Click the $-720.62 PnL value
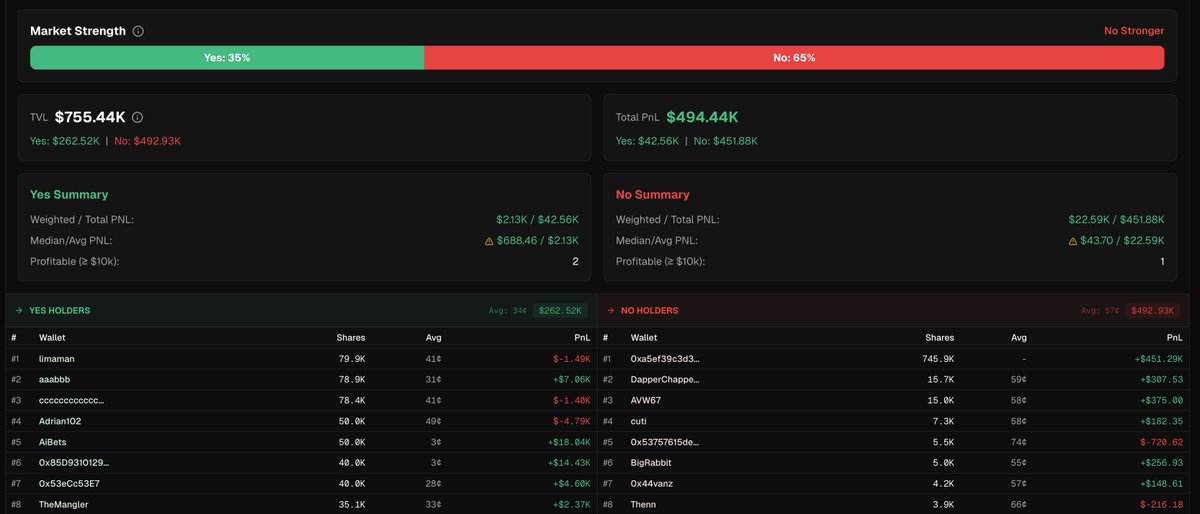1200x514 pixels. (x=1164, y=442)
